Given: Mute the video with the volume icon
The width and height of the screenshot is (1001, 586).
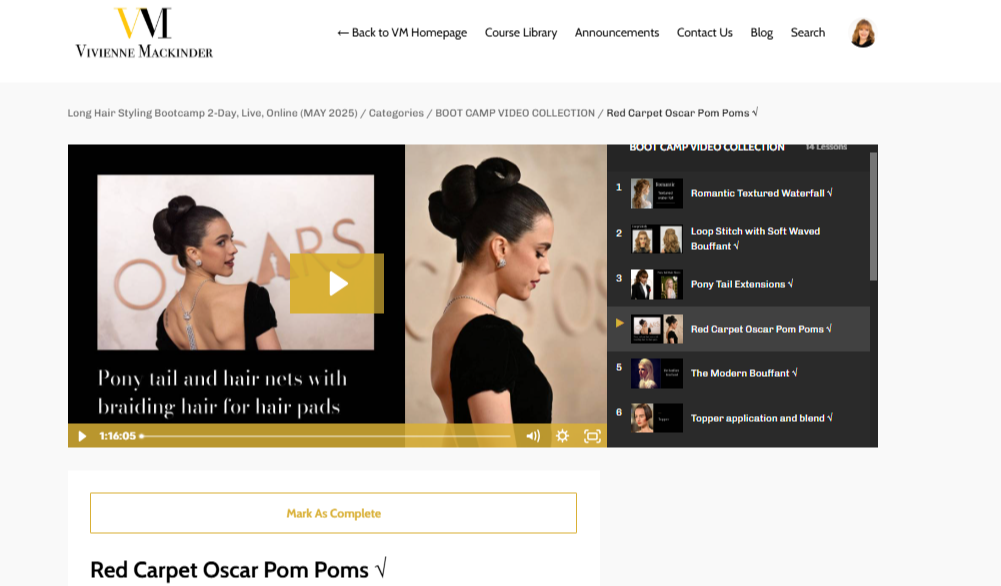Looking at the screenshot, I should coord(533,436).
